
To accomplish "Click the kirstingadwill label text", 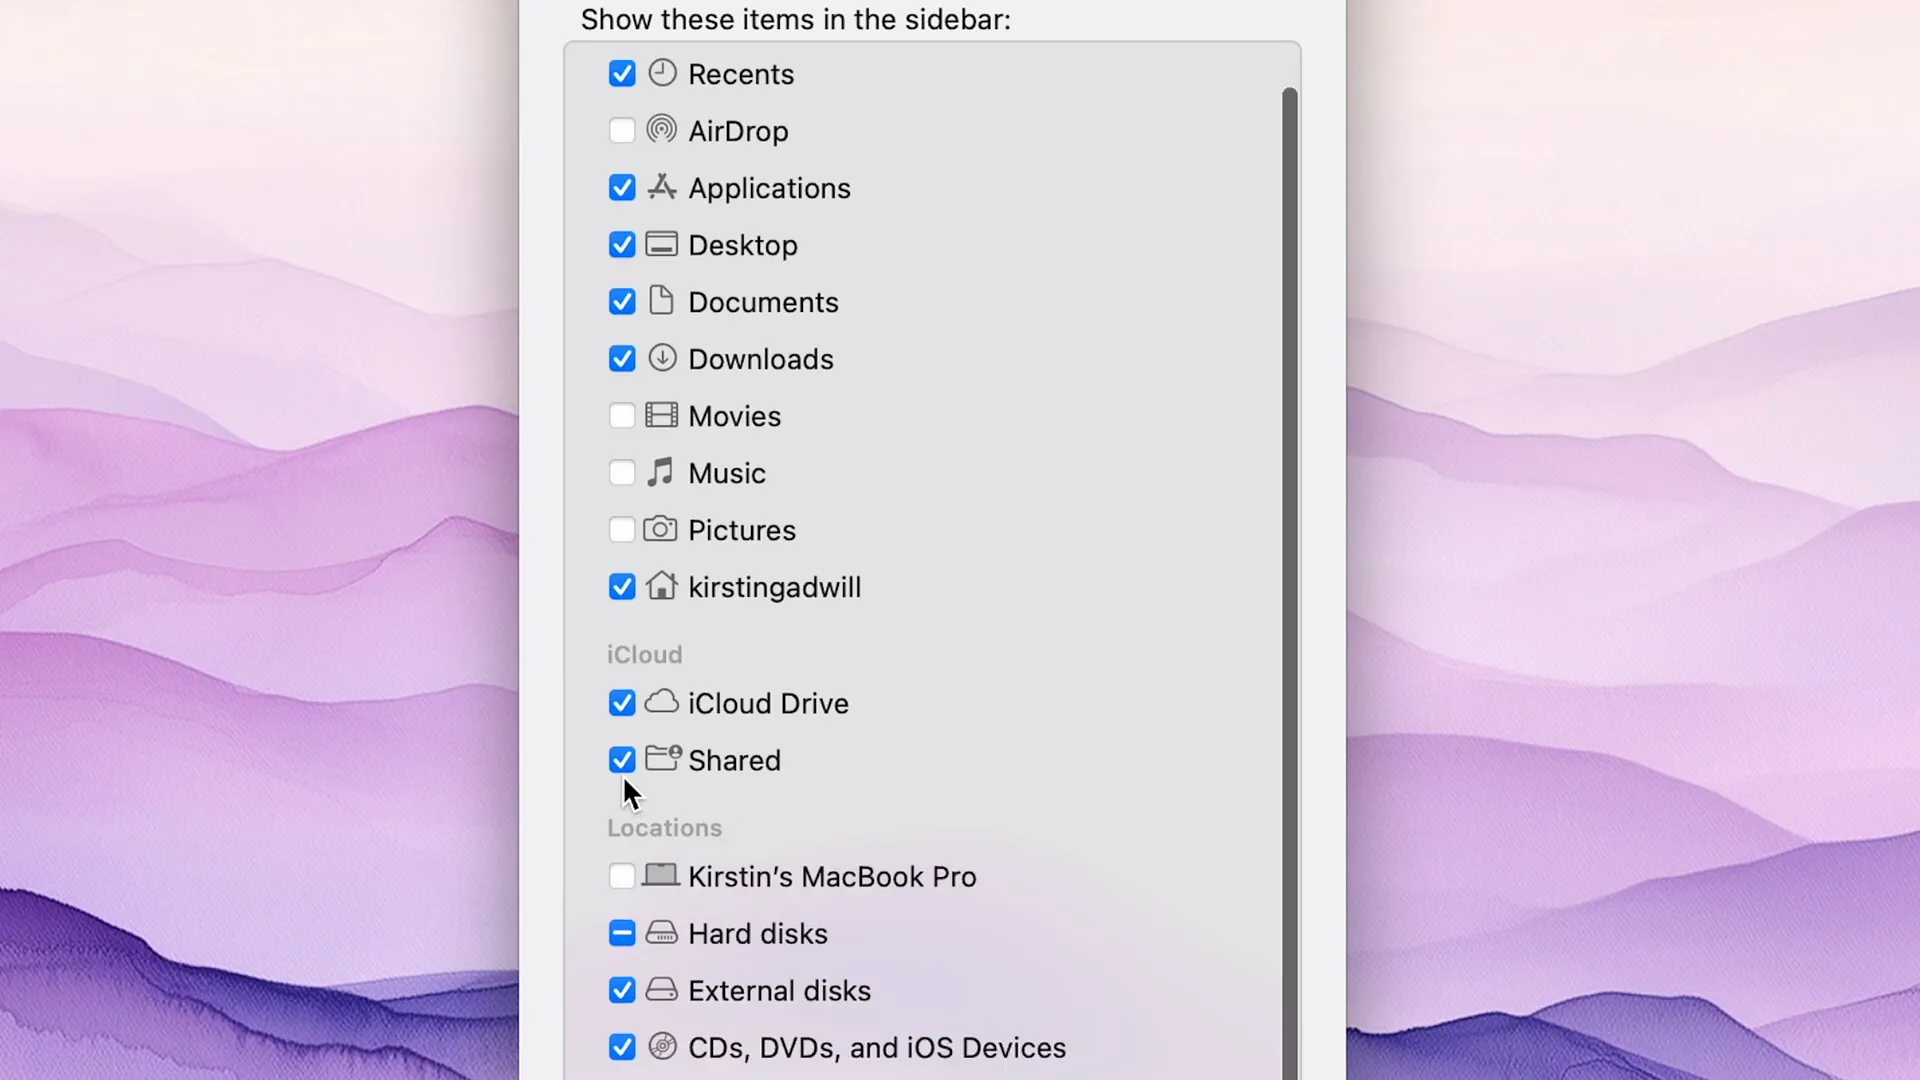I will pyautogui.click(x=775, y=587).
